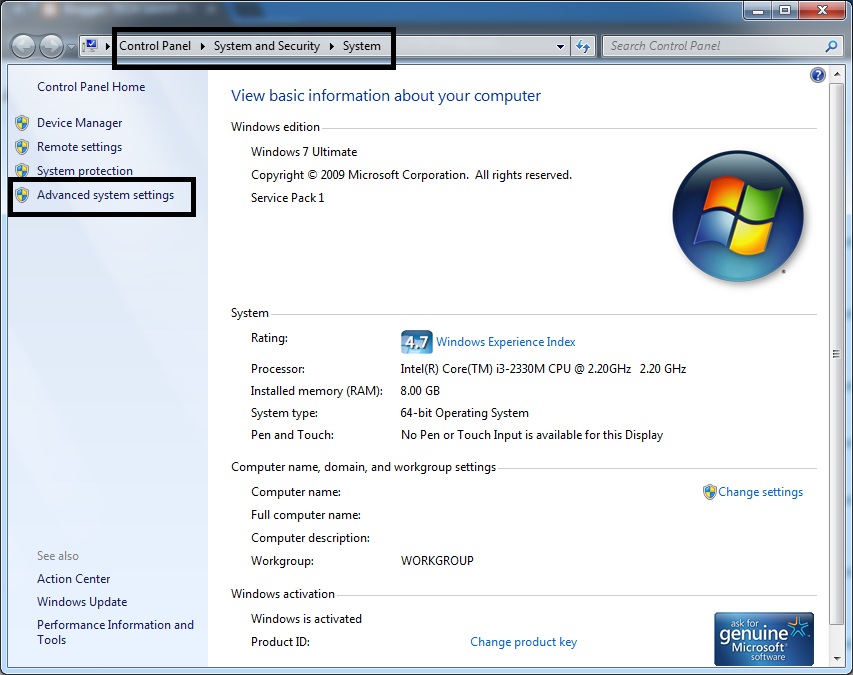Open Windows Experience Index link
Image resolution: width=853 pixels, height=675 pixels.
pyautogui.click(x=506, y=342)
